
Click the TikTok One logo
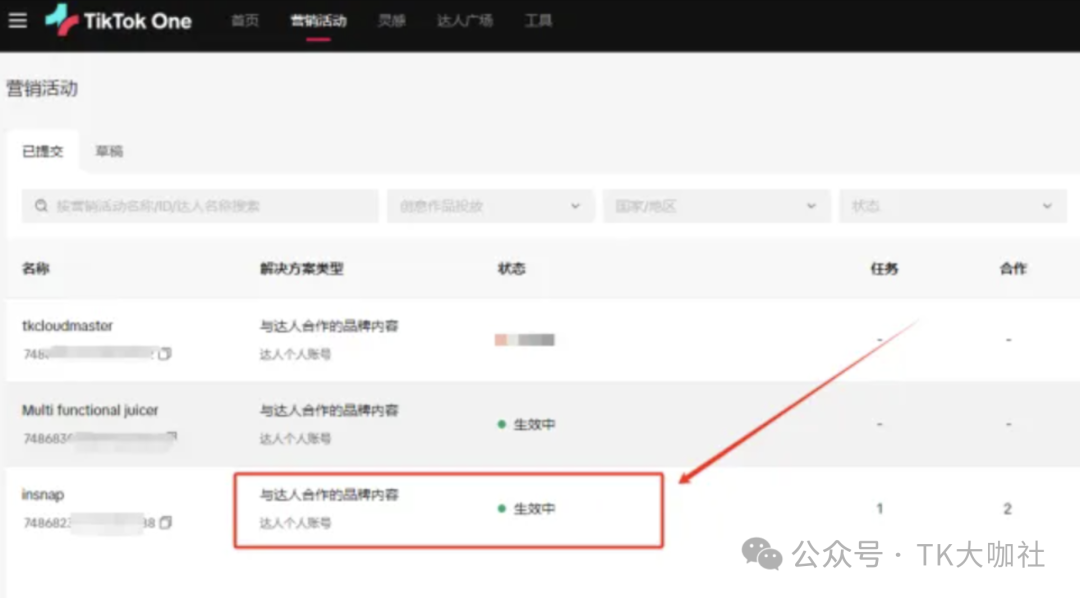(x=118, y=20)
